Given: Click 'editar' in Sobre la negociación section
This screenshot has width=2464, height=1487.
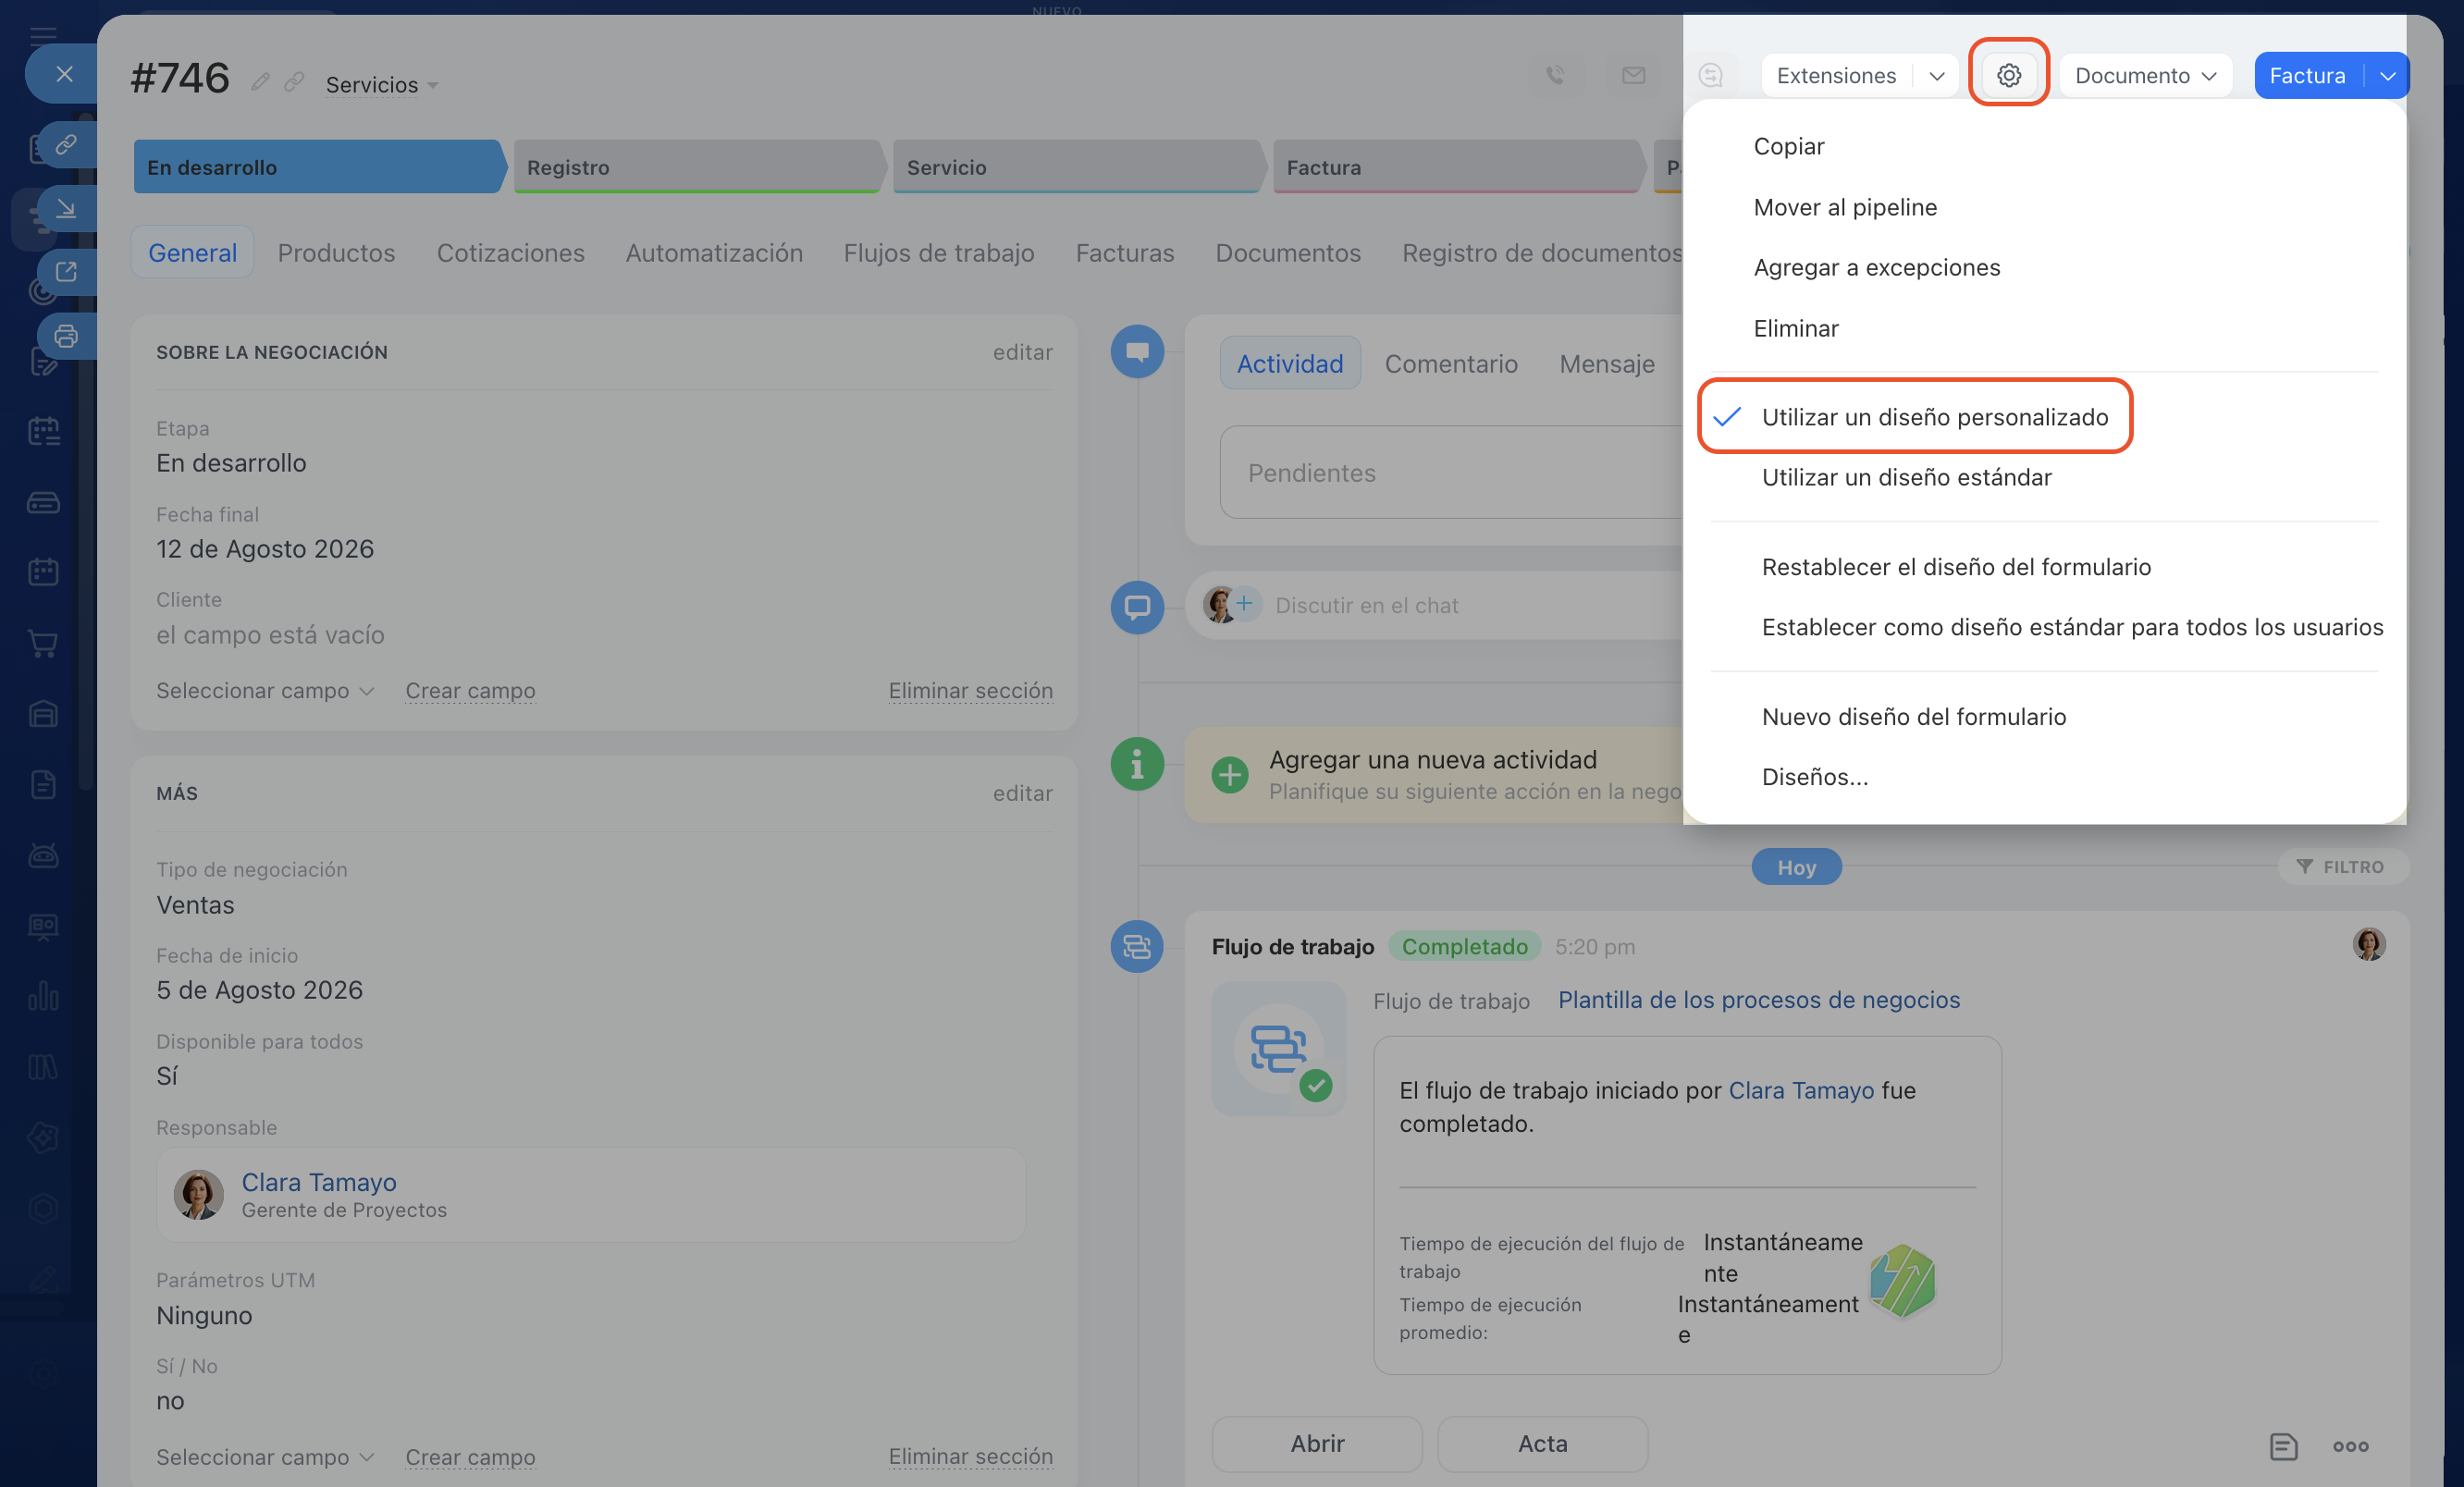Looking at the screenshot, I should (x=1022, y=352).
